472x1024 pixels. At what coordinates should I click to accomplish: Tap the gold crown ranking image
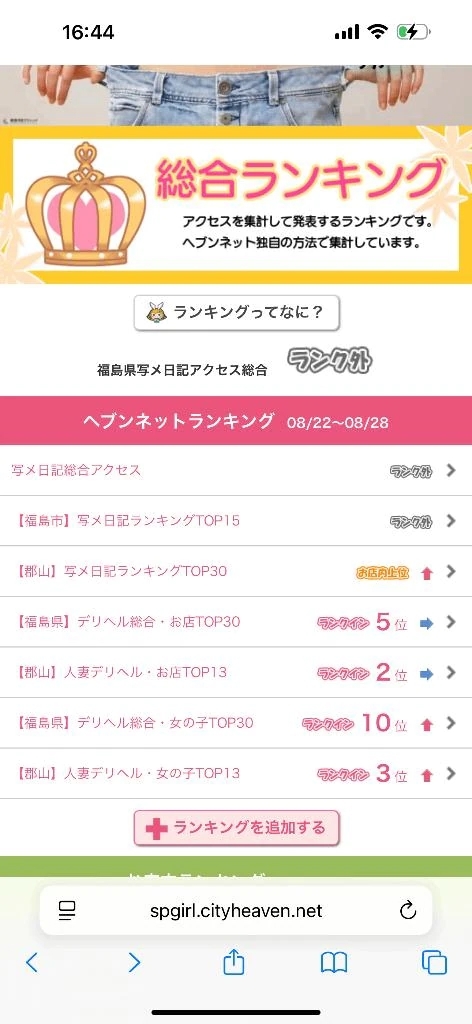pos(86,204)
